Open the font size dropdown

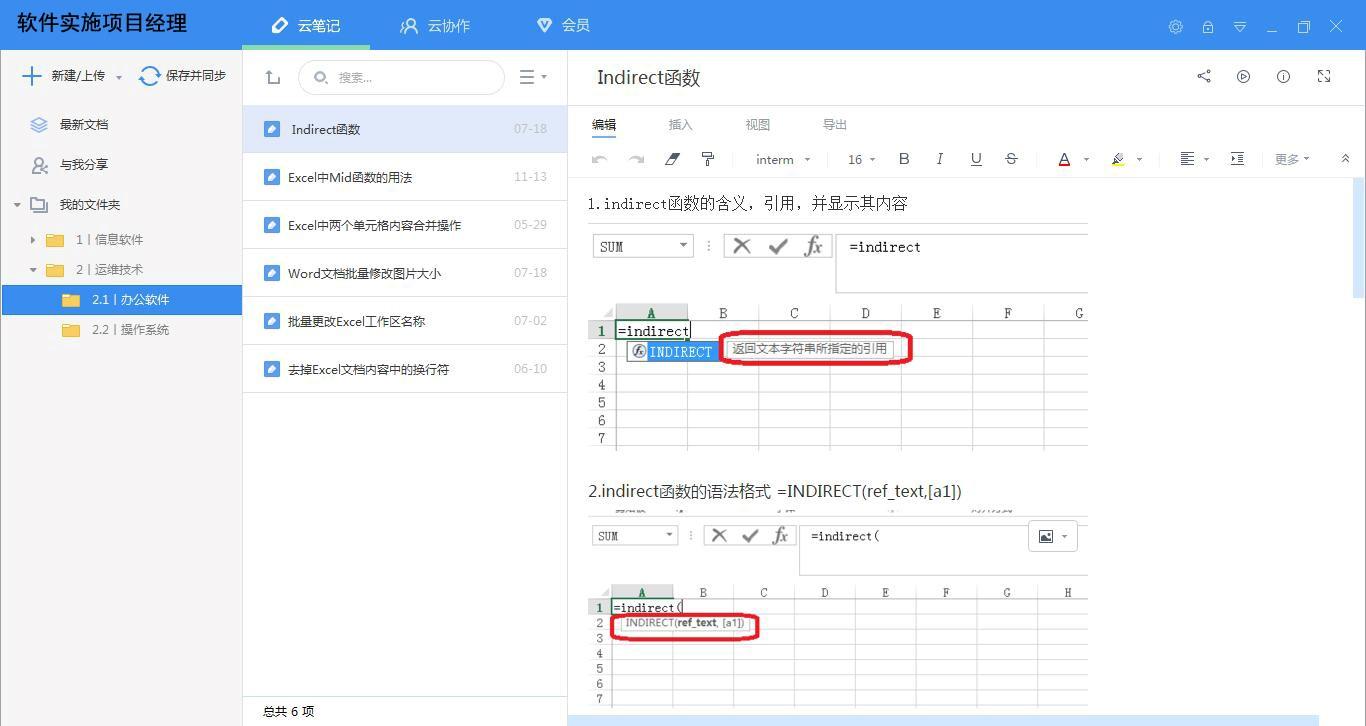pos(861,159)
